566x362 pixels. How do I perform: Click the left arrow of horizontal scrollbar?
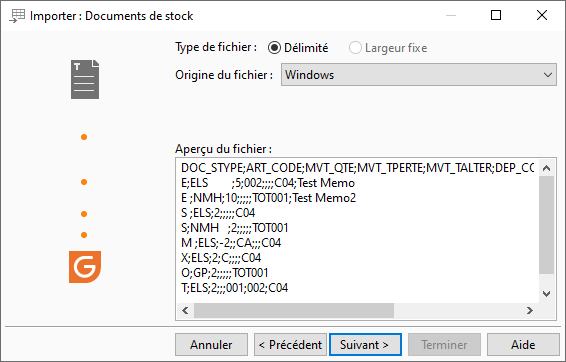point(185,310)
